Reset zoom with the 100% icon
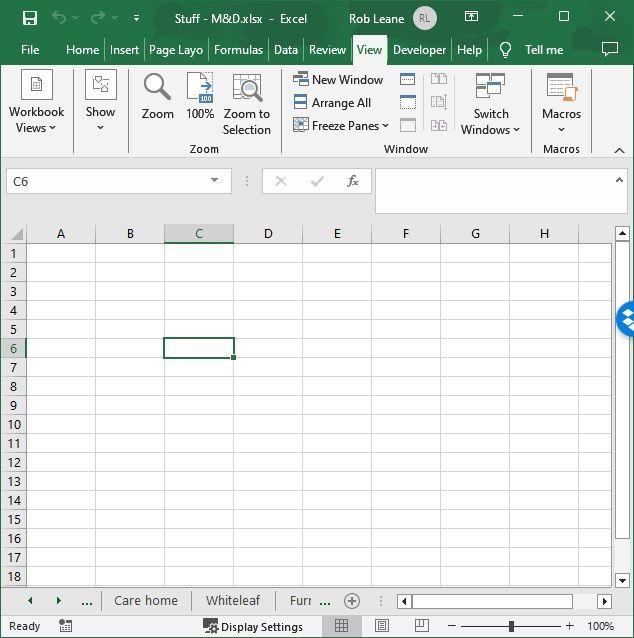The image size is (634, 638). click(200, 89)
